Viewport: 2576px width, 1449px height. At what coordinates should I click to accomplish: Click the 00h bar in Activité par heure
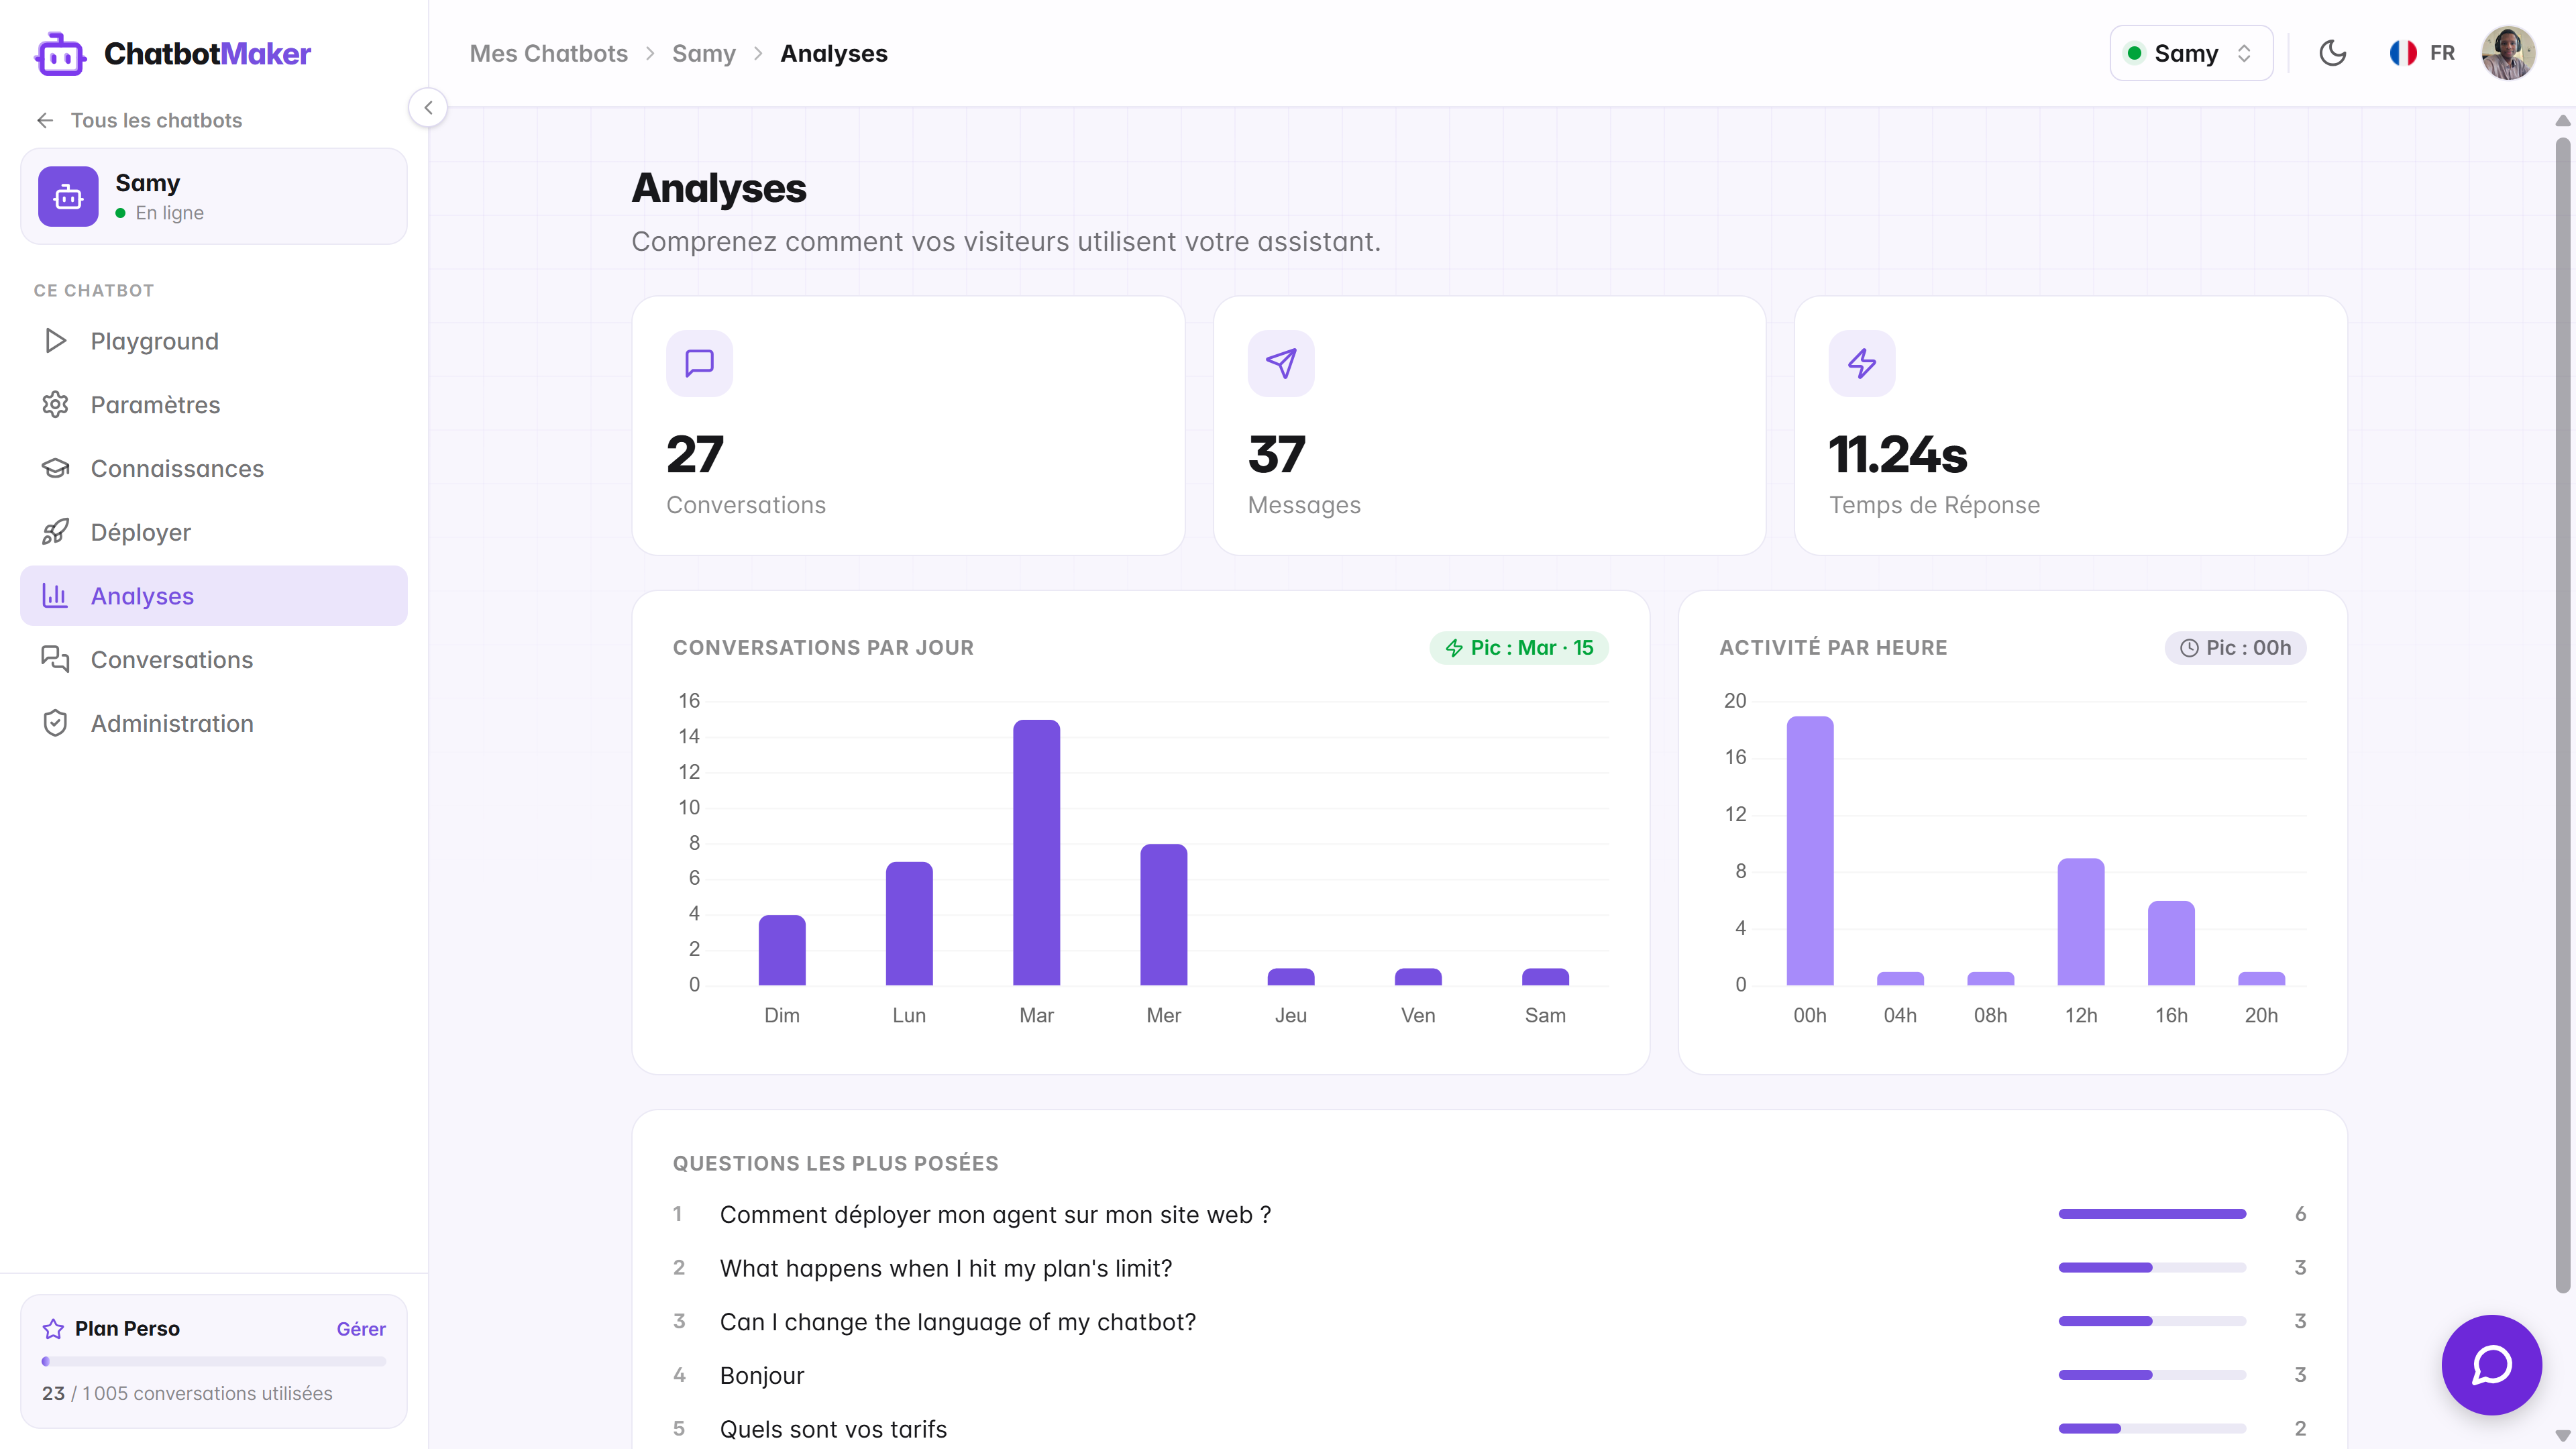tap(1810, 850)
